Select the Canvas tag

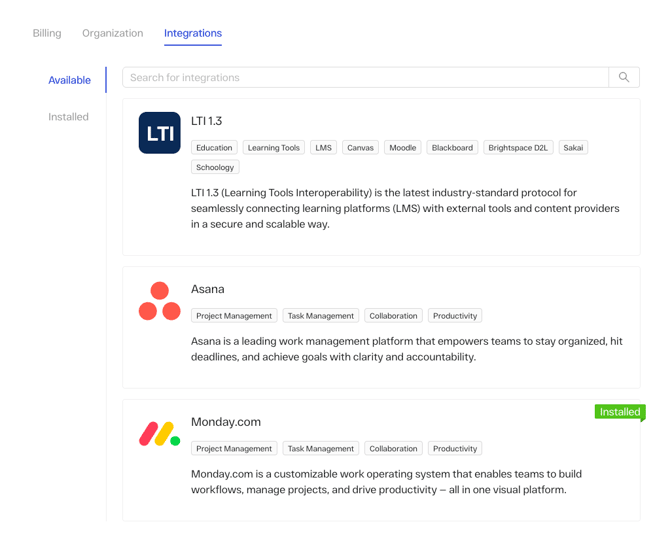pyautogui.click(x=360, y=148)
